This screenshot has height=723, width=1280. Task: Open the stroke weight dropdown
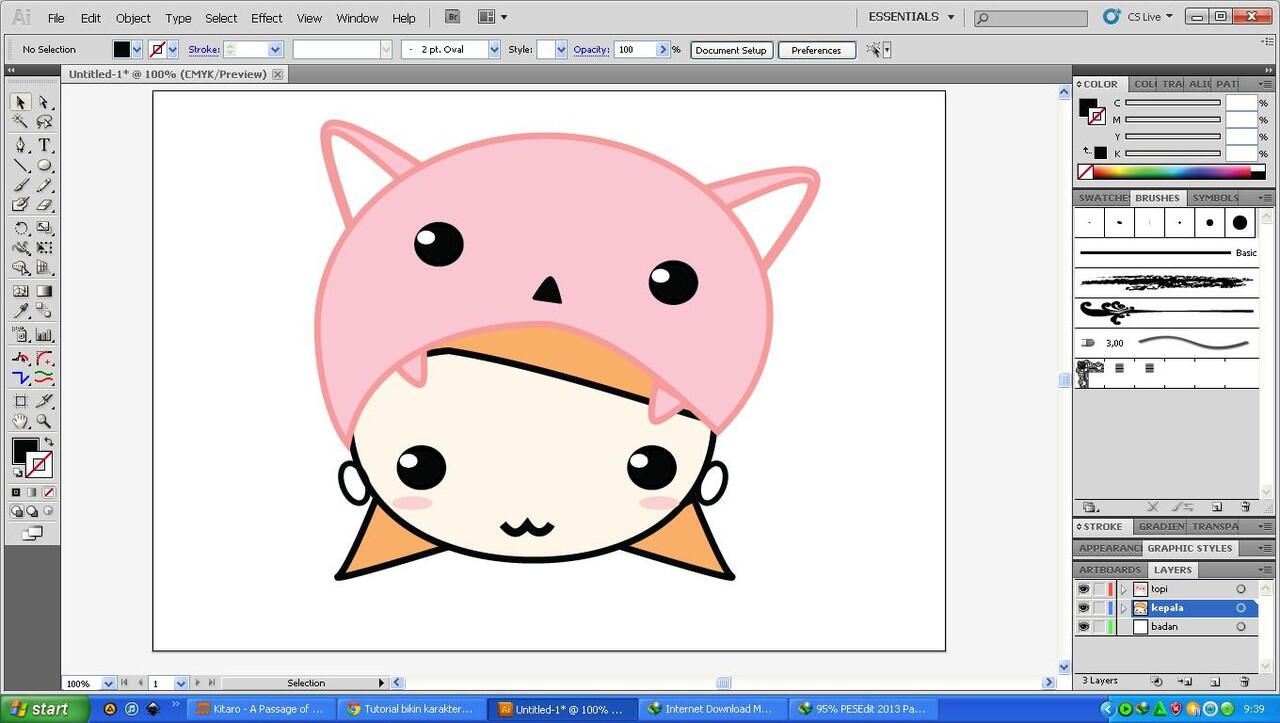pyautogui.click(x=275, y=49)
